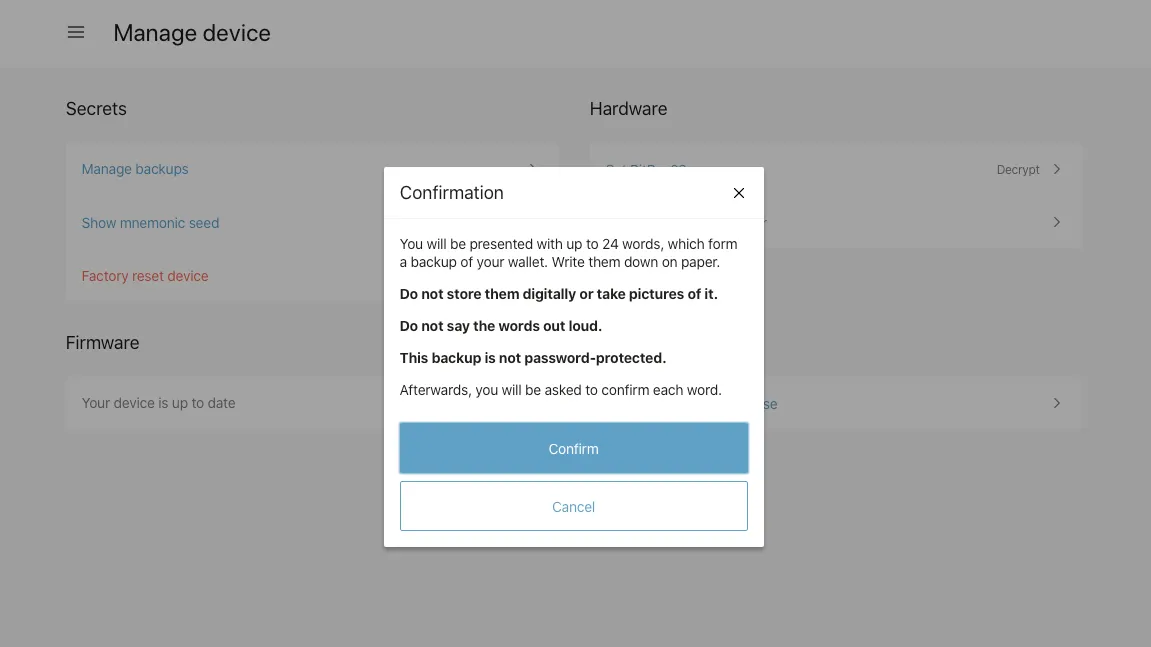This screenshot has width=1151, height=647.
Task: Click the "This backup is not password-protected" warning
Action: (533, 358)
